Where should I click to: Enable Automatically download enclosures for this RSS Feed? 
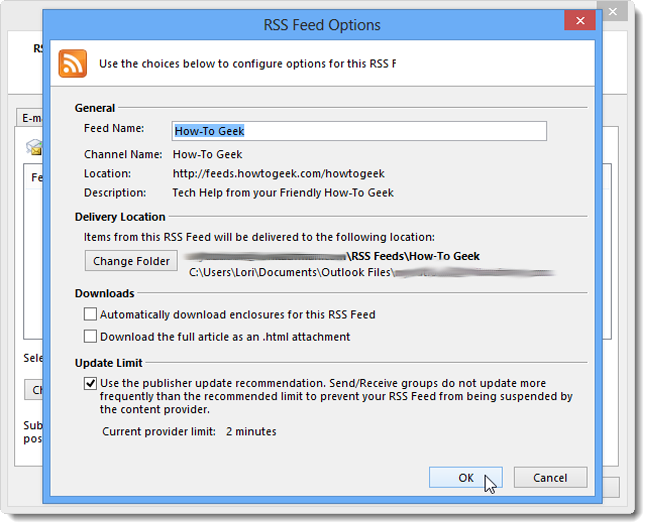tap(90, 314)
